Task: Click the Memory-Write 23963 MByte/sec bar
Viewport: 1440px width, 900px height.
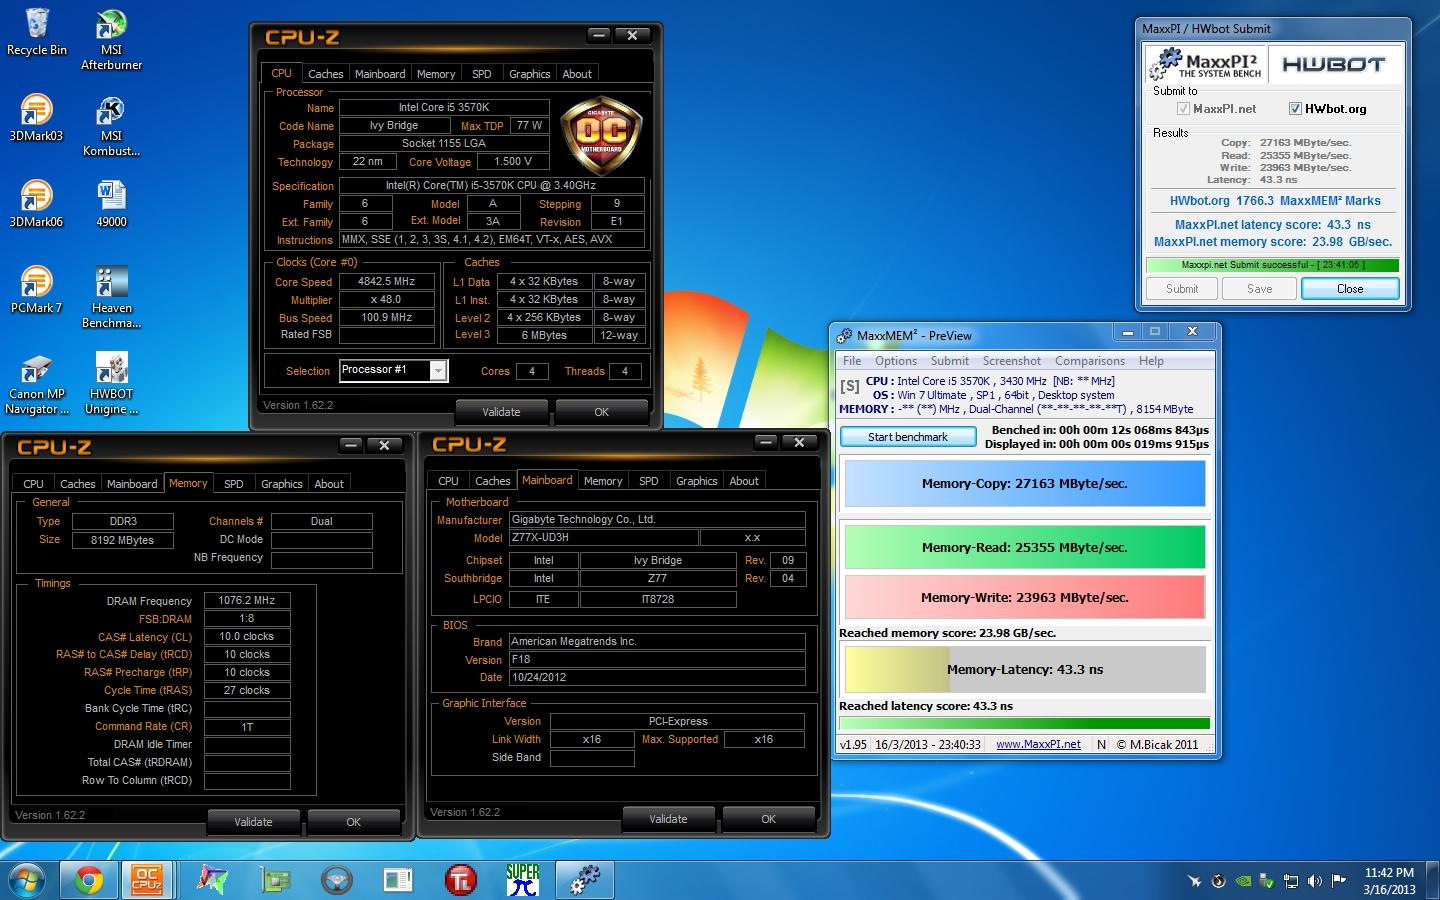Action: pyautogui.click(x=1025, y=598)
